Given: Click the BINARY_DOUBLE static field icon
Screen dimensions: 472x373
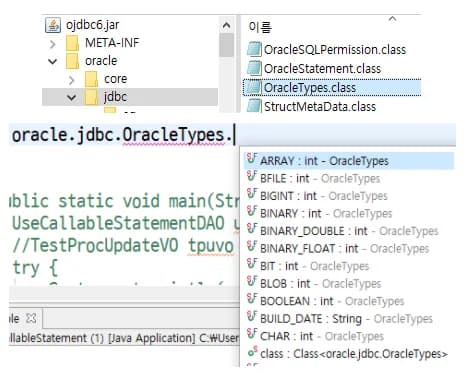Looking at the screenshot, I should pos(252,229).
